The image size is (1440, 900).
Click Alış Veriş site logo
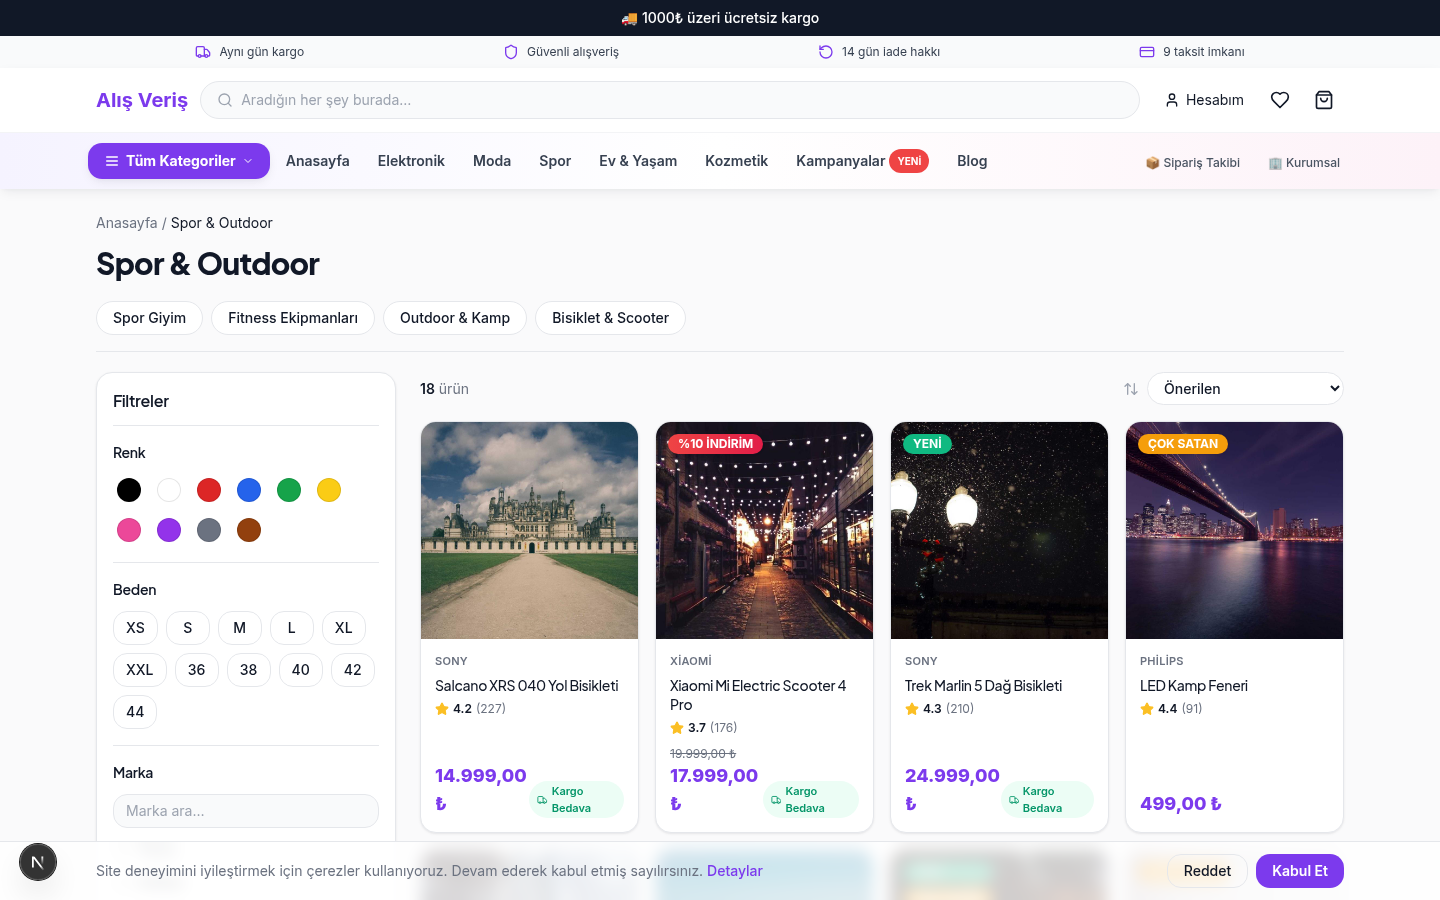click(x=142, y=100)
